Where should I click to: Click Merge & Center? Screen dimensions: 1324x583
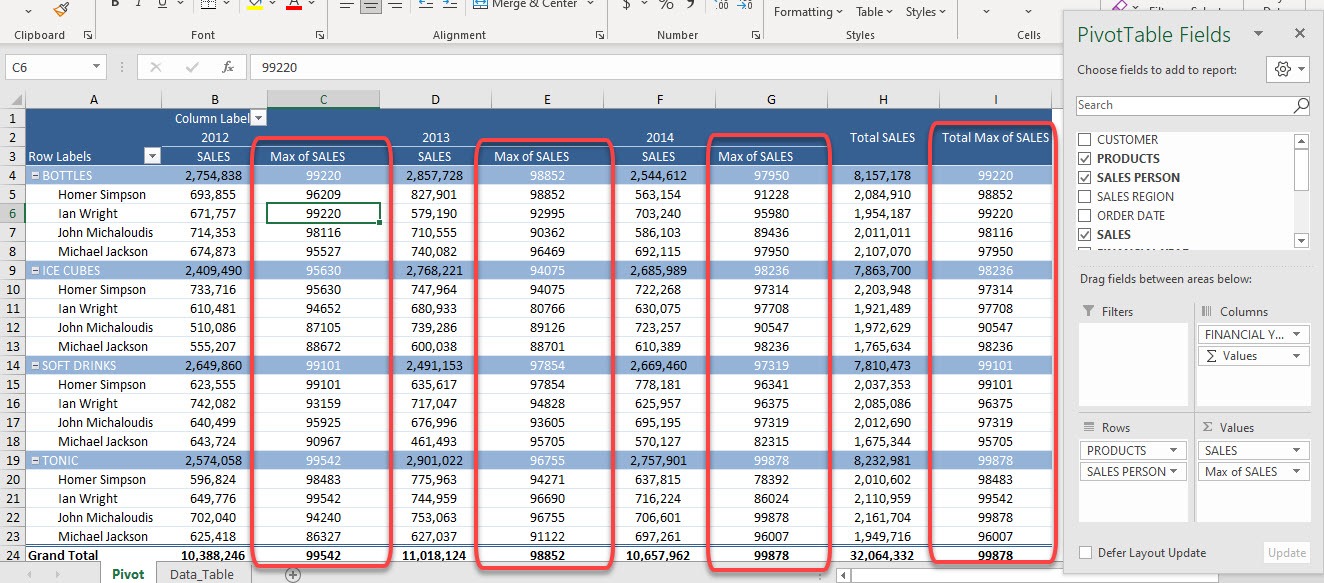[x=526, y=5]
